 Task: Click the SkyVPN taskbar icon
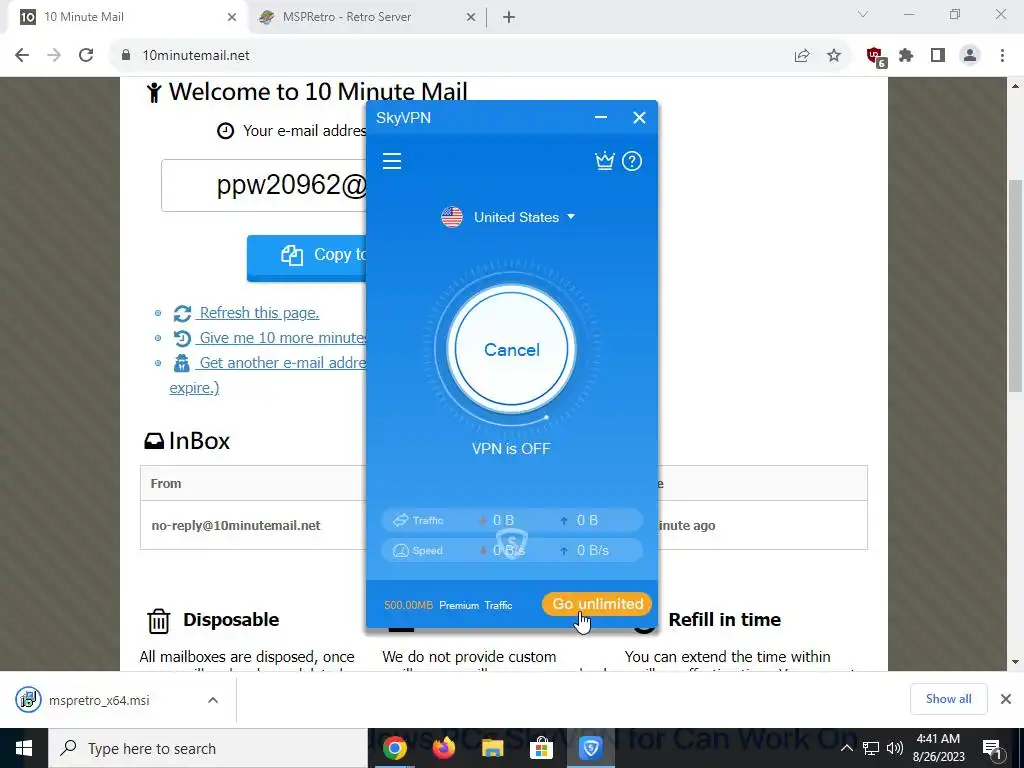590,748
